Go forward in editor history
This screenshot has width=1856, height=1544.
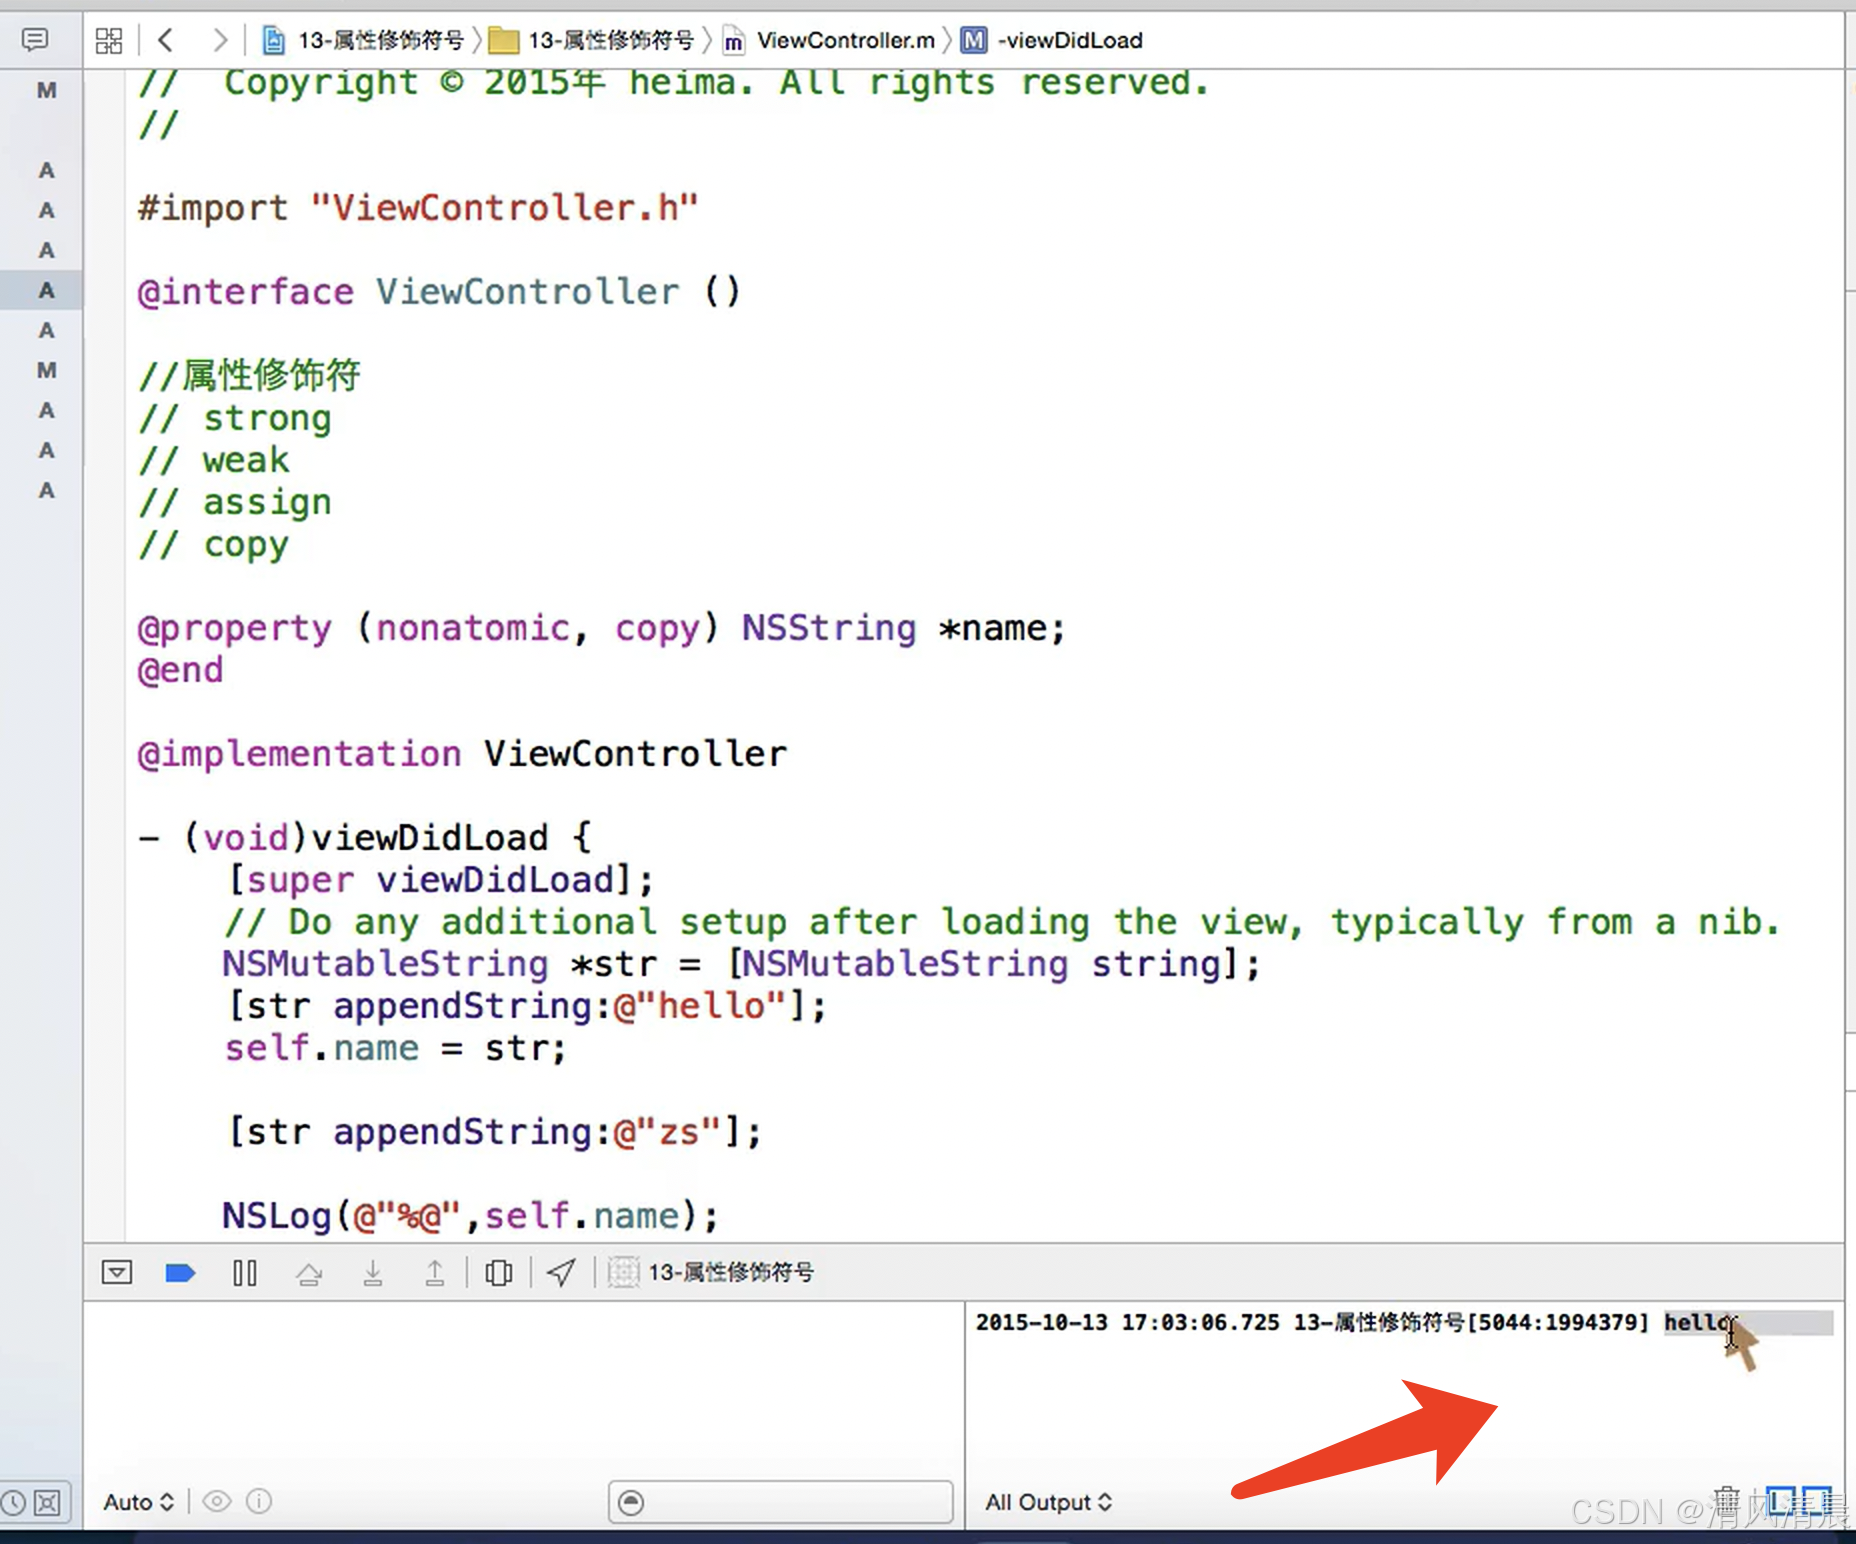(x=220, y=40)
